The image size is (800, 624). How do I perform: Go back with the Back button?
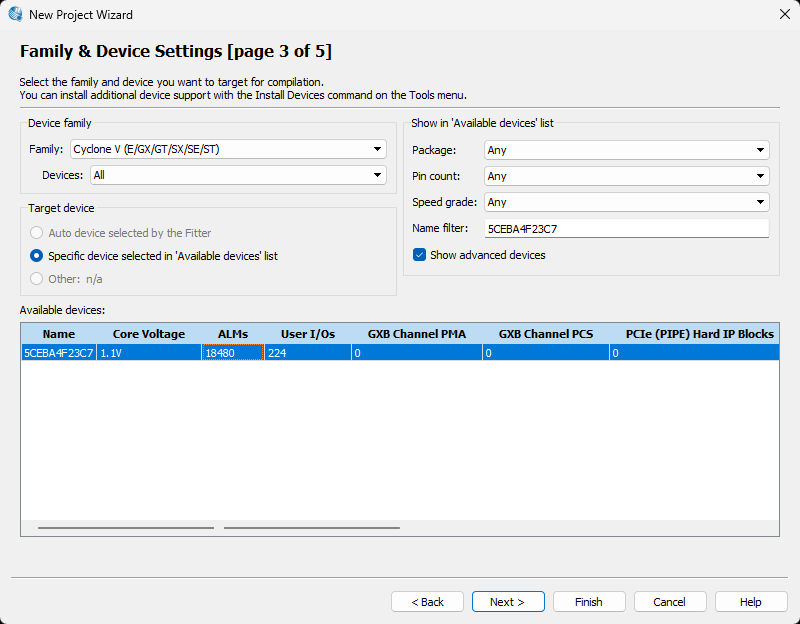pyautogui.click(x=427, y=602)
